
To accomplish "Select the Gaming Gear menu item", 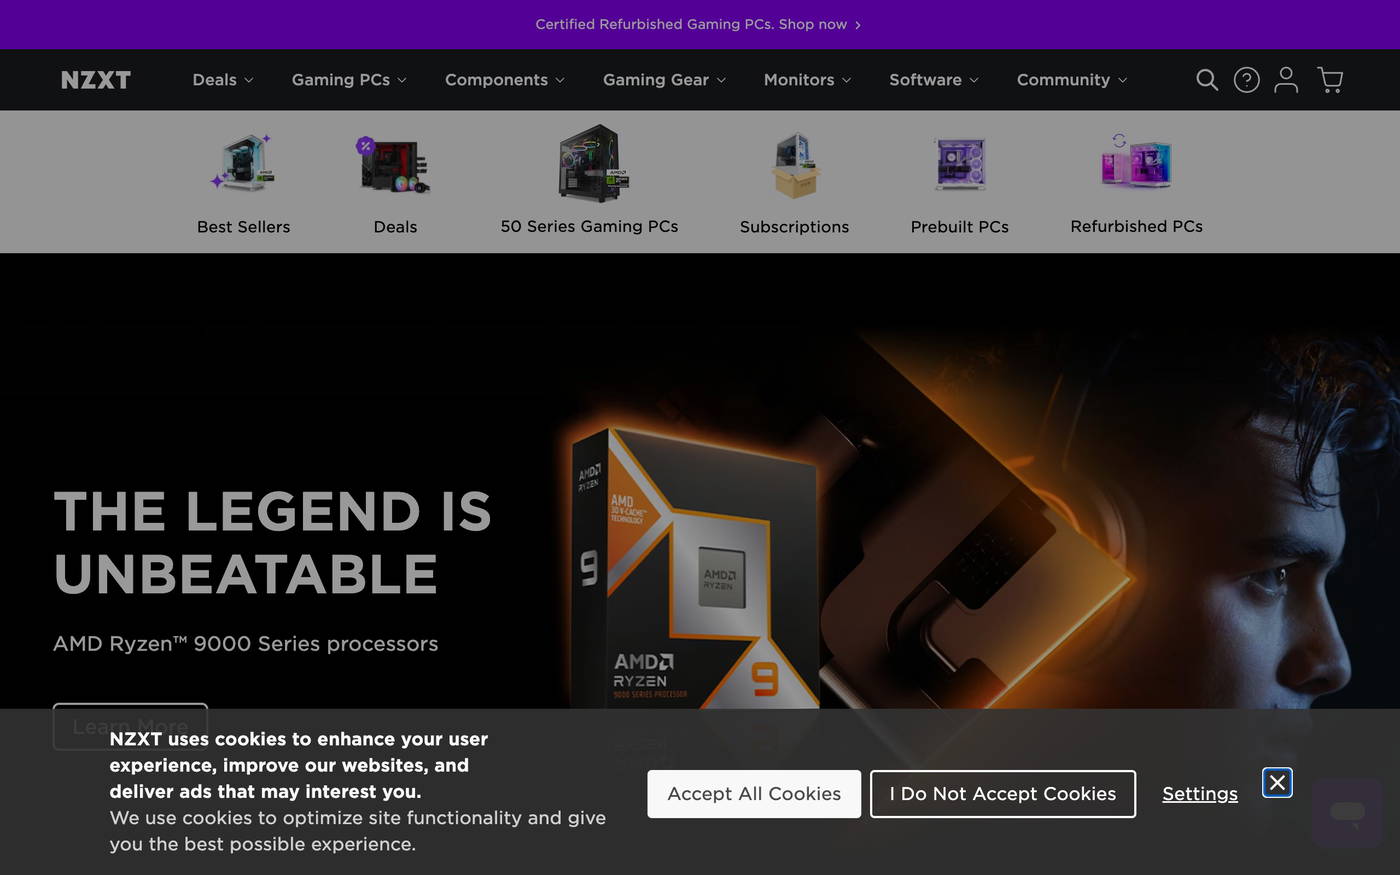I will [663, 79].
